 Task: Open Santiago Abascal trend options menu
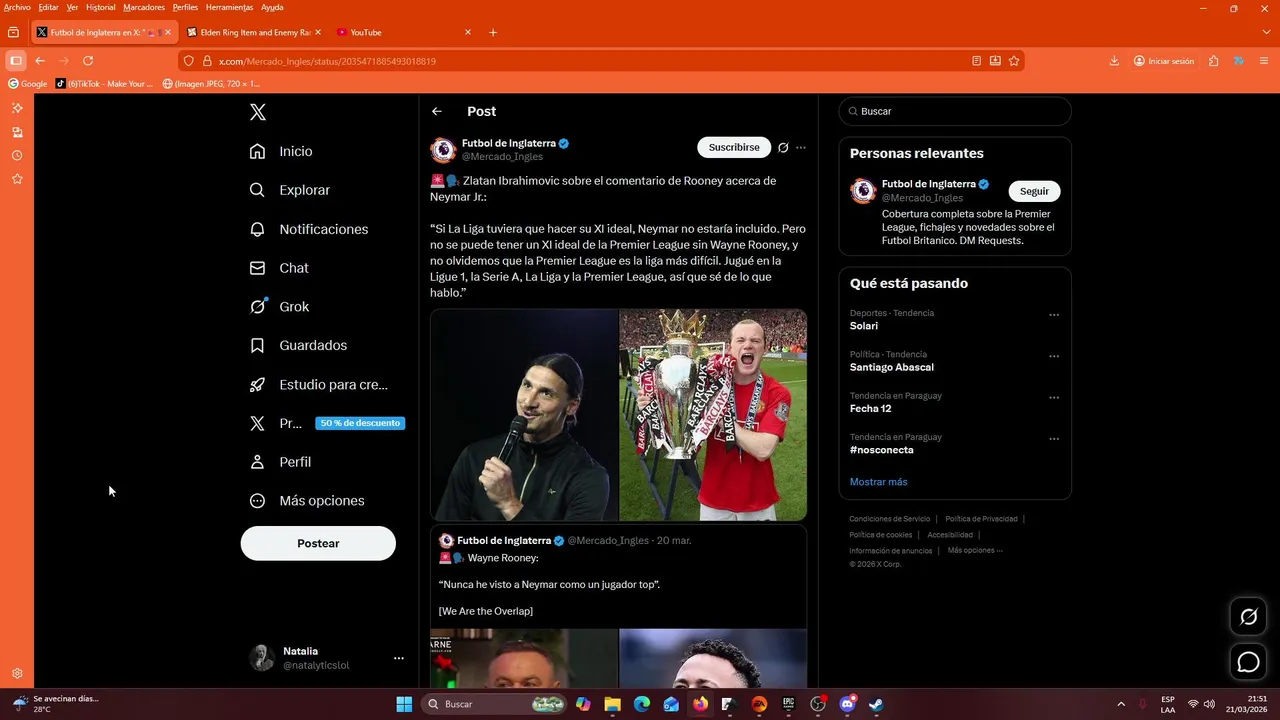[x=1054, y=356]
